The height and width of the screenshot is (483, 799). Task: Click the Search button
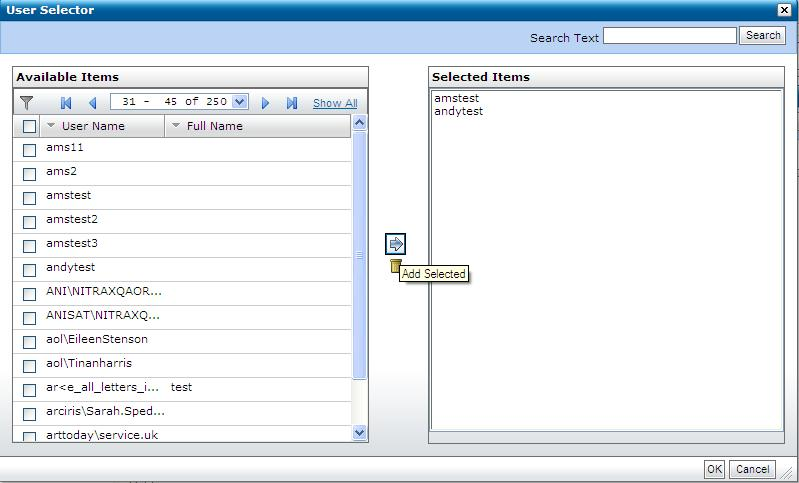(763, 35)
